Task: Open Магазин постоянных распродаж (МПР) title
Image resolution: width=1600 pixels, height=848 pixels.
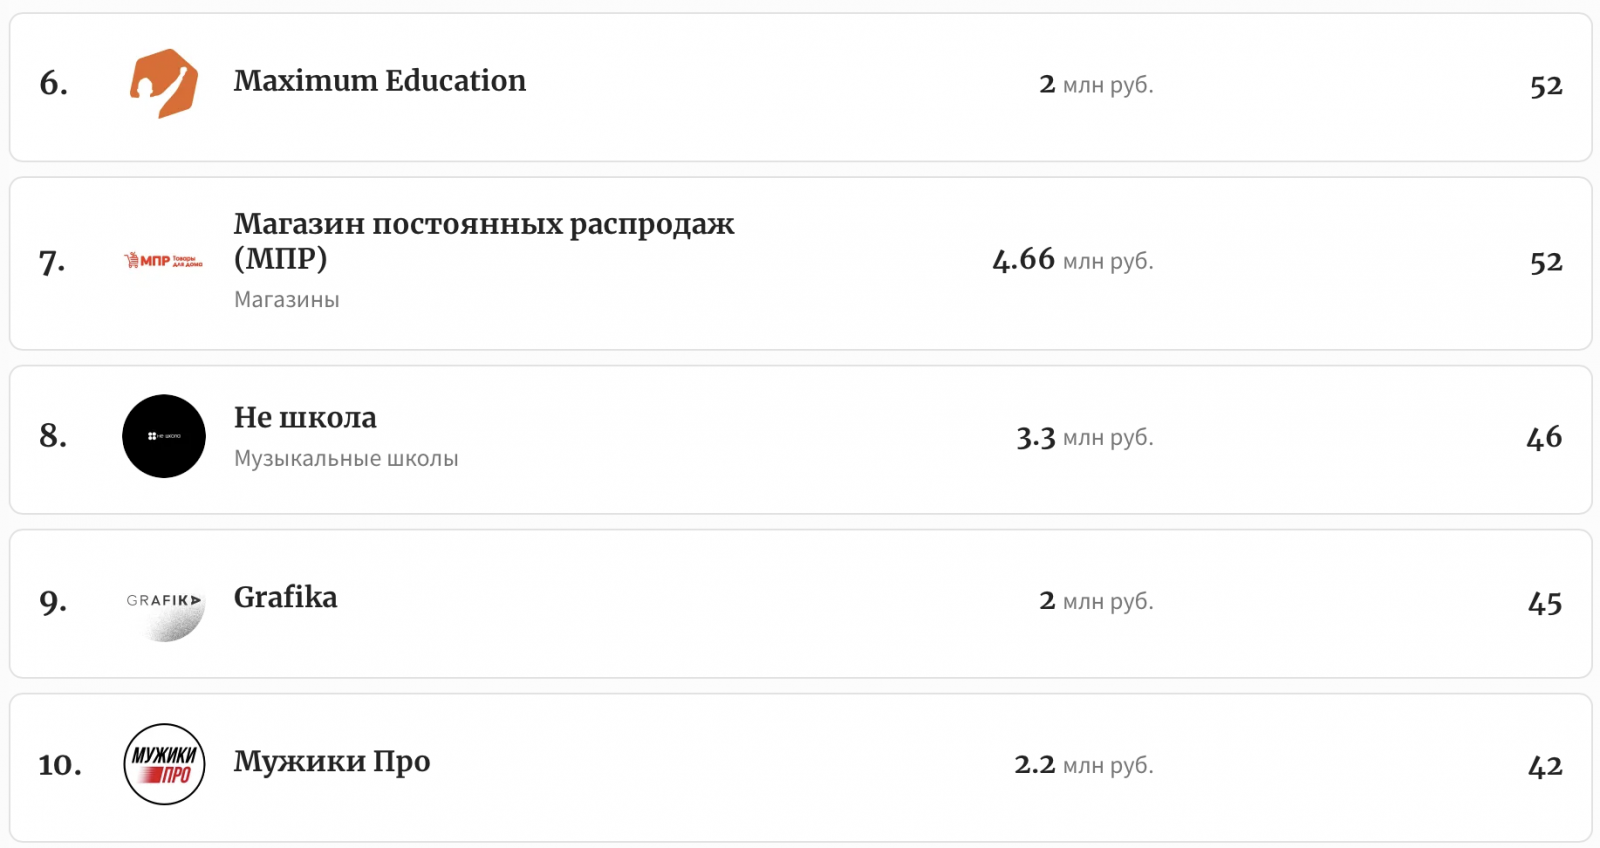Action: point(484,241)
